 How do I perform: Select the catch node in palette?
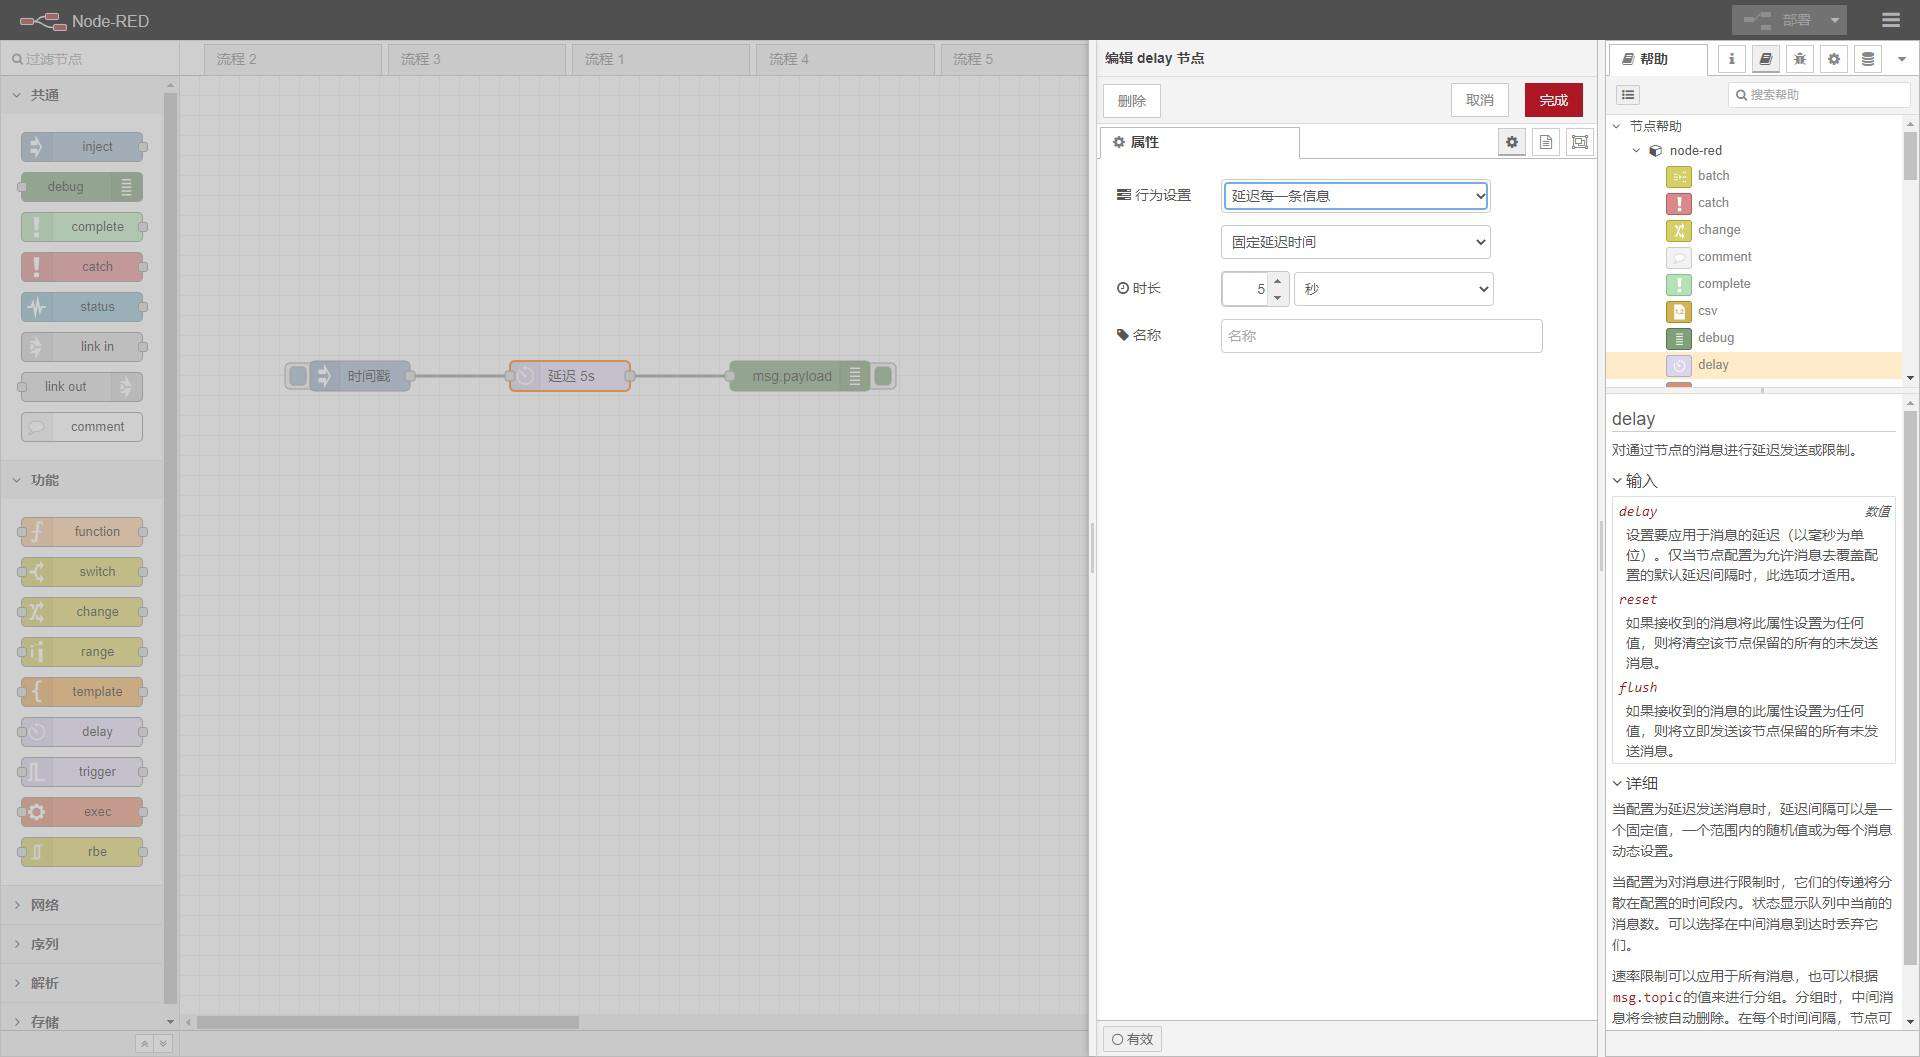(x=82, y=267)
